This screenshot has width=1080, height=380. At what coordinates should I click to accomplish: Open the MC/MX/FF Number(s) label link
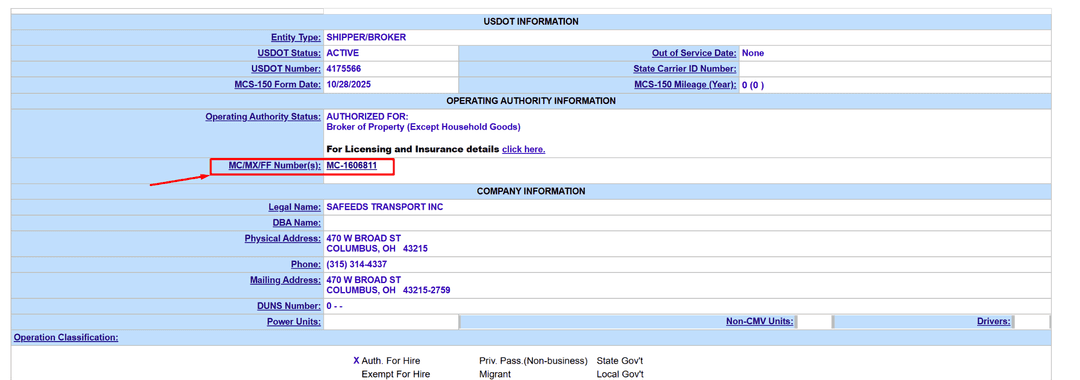(275, 165)
